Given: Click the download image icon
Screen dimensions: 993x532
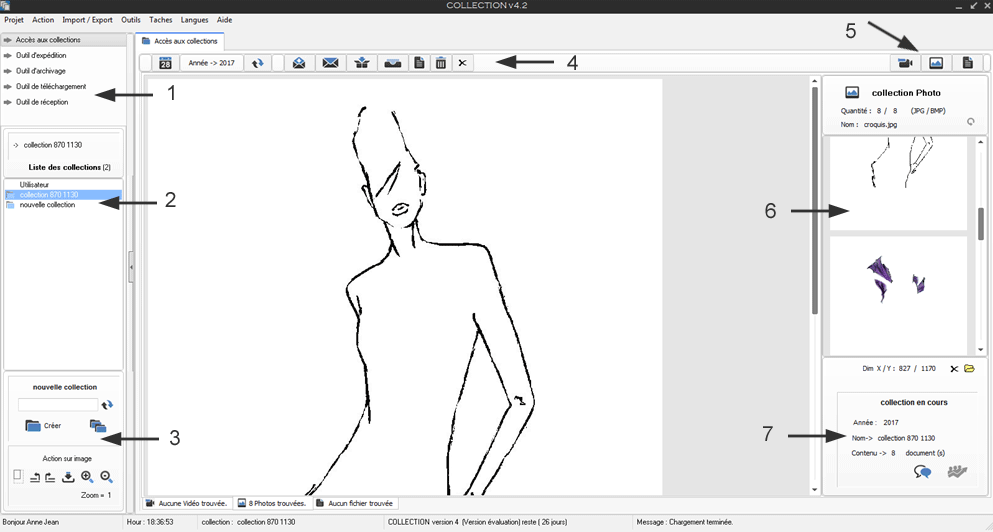Looking at the screenshot, I should (68, 477).
